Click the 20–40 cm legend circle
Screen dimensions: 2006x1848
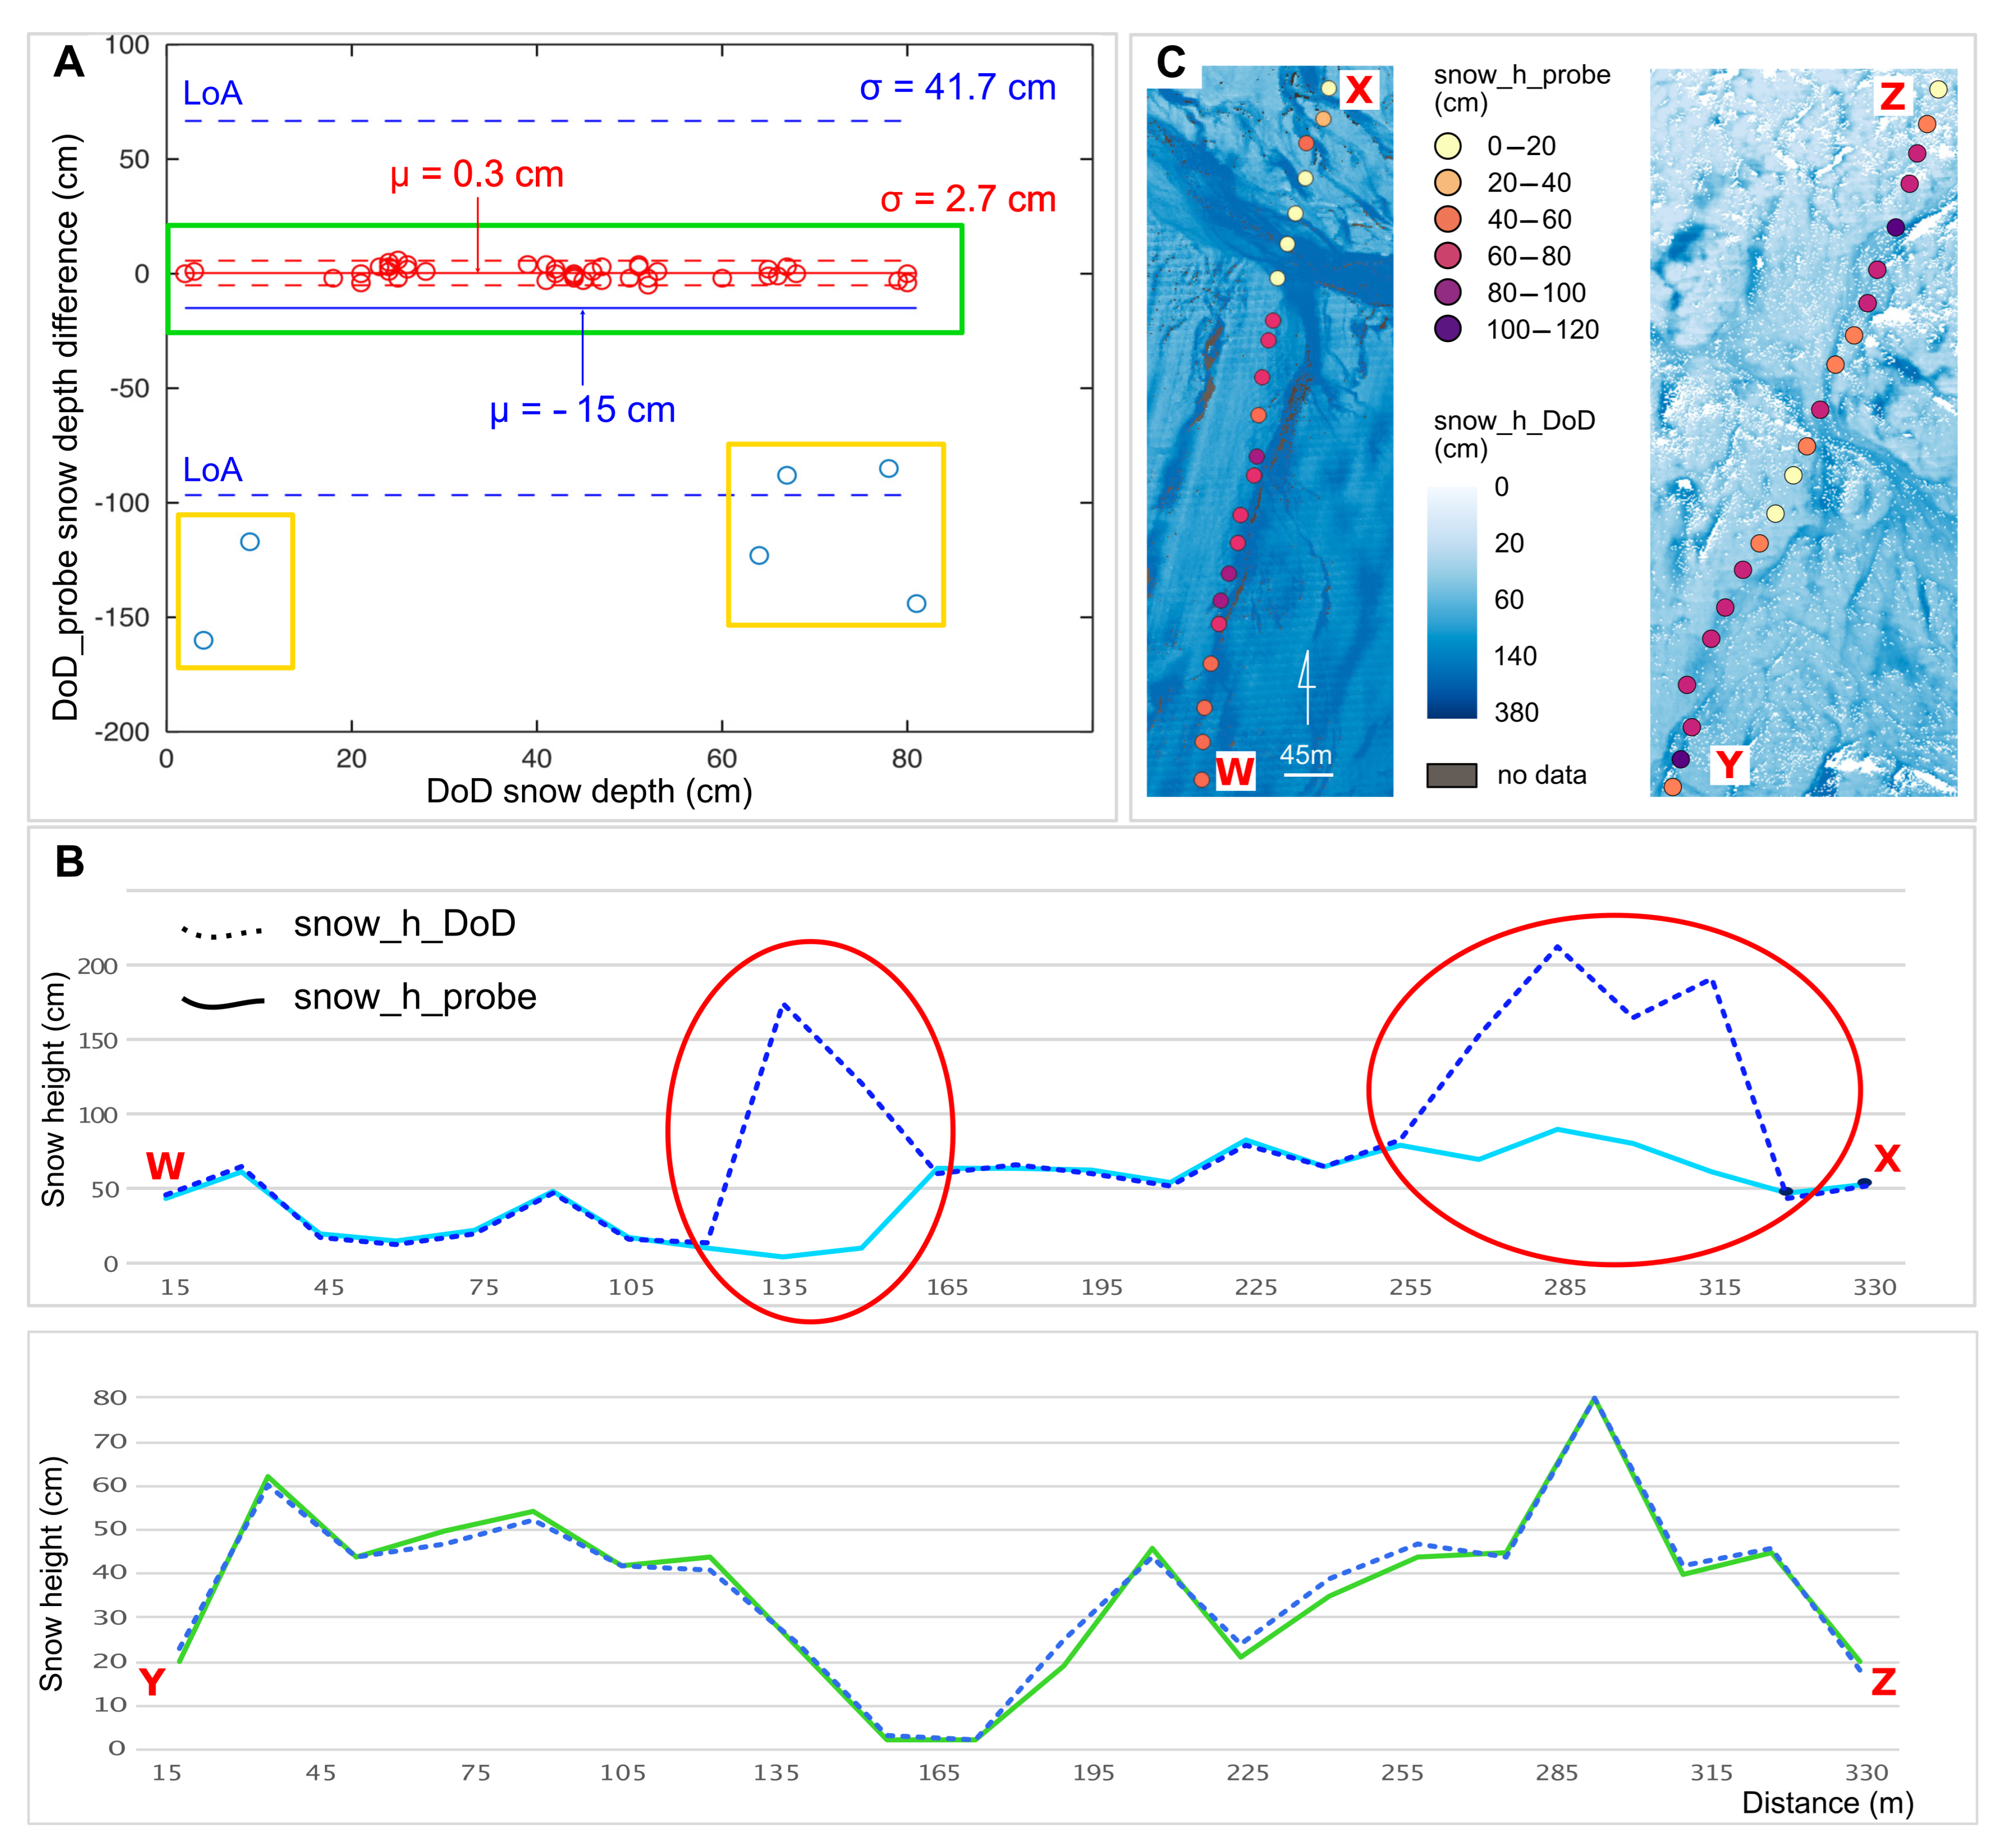click(1447, 183)
